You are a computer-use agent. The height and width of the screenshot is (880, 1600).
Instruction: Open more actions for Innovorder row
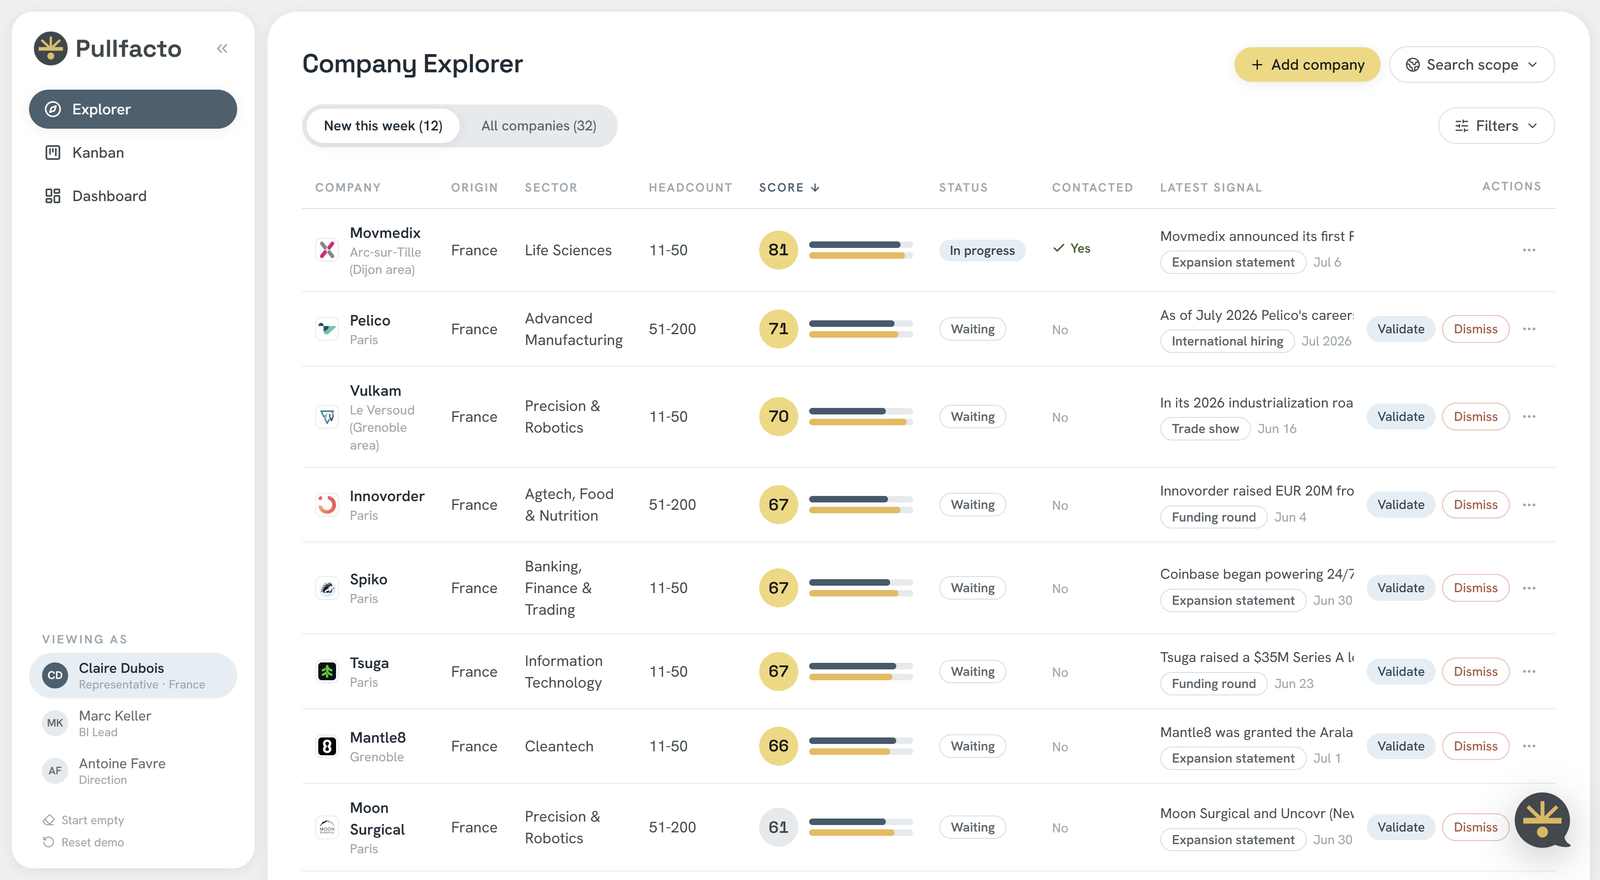pyautogui.click(x=1529, y=505)
